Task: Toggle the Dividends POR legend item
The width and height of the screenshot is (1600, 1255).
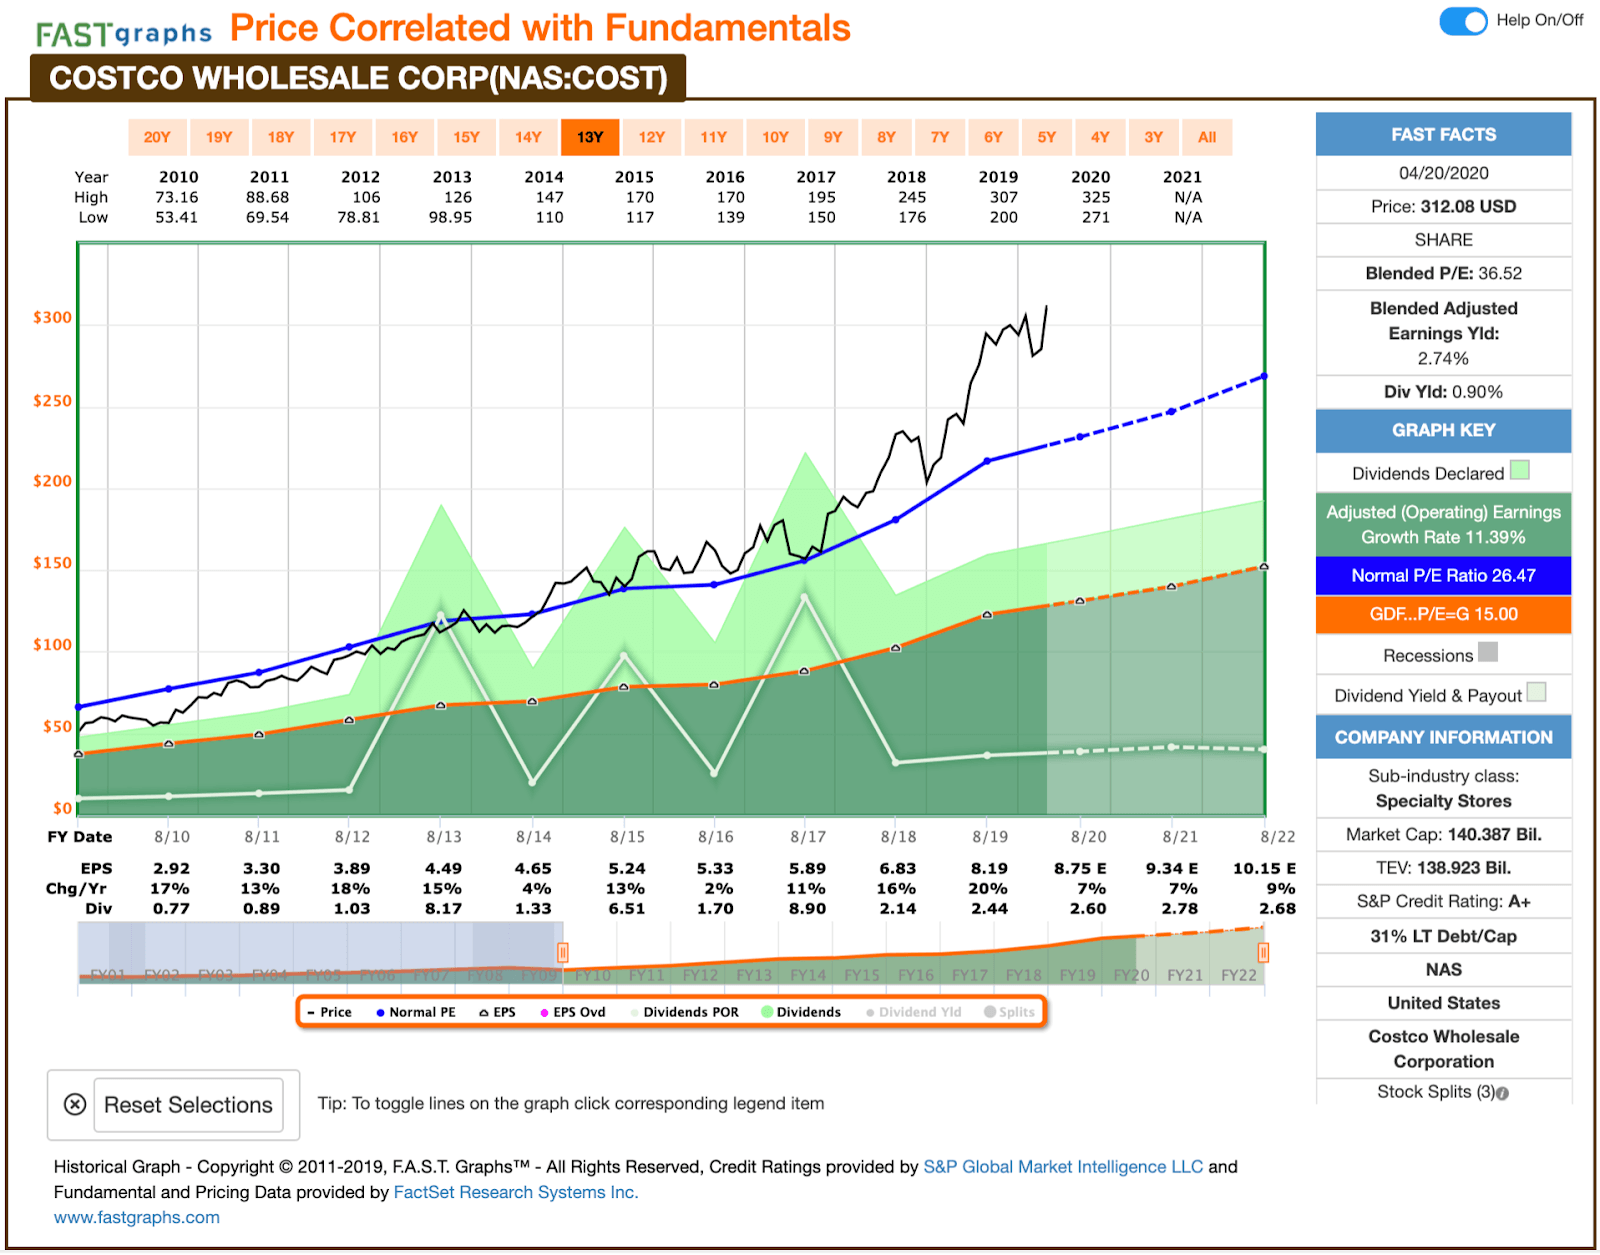Action: [x=685, y=1012]
